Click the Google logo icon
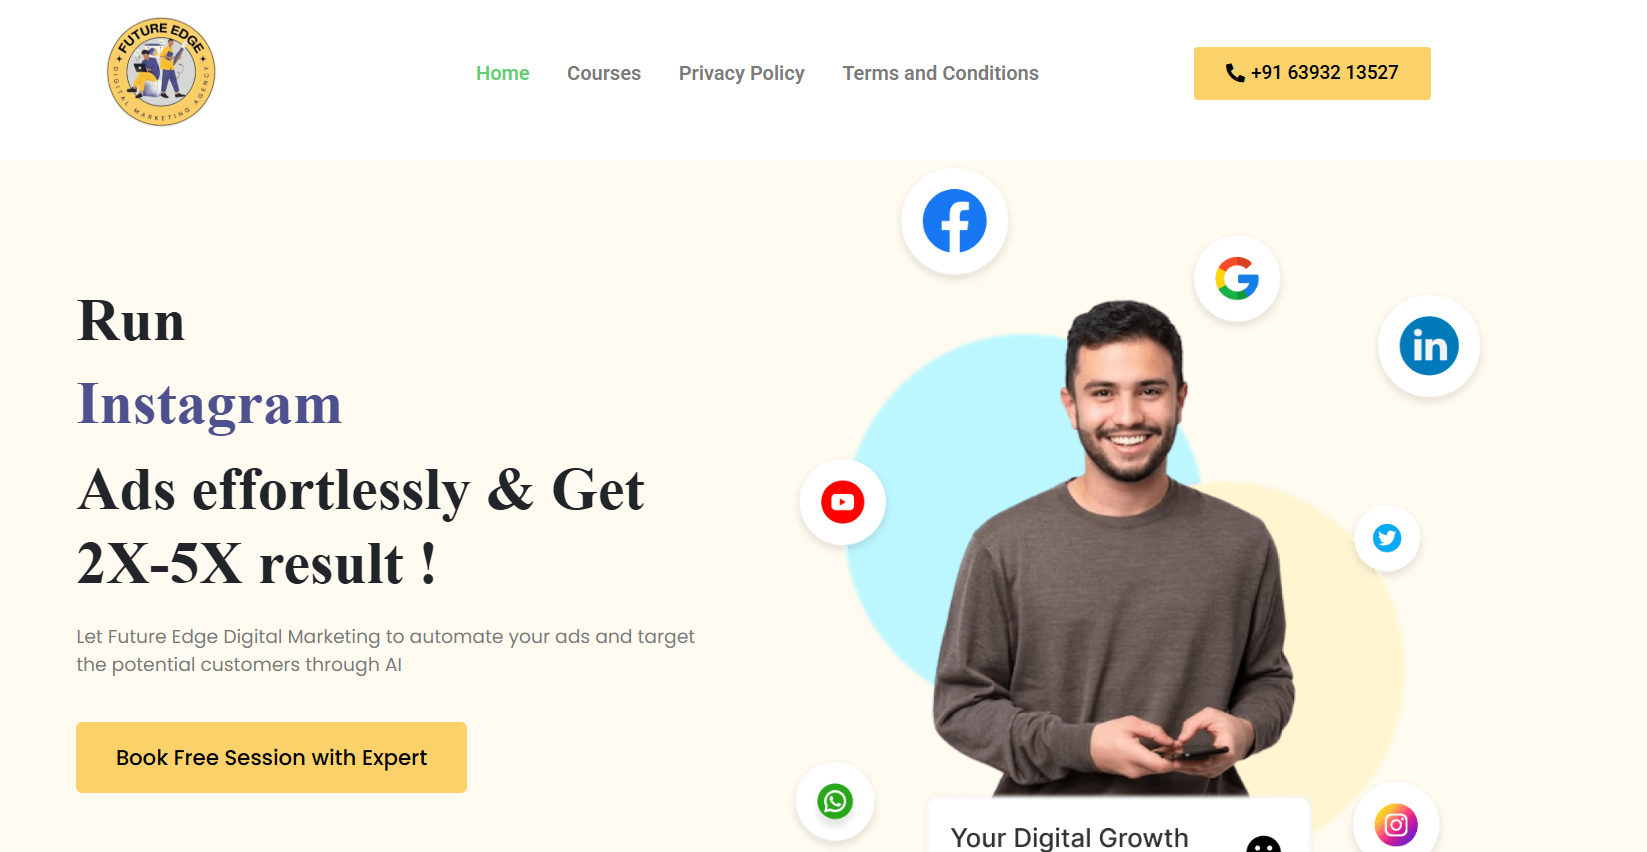The height and width of the screenshot is (852, 1647). point(1237,278)
